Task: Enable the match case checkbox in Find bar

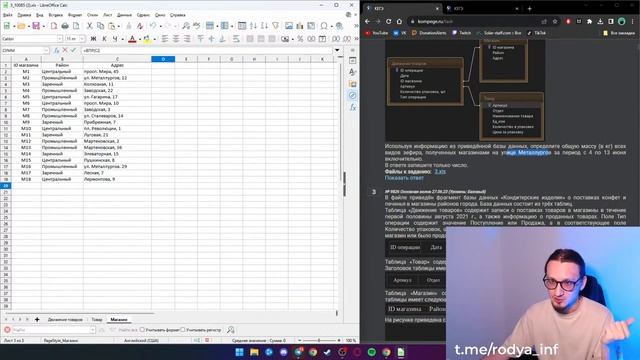Action: click(183, 329)
